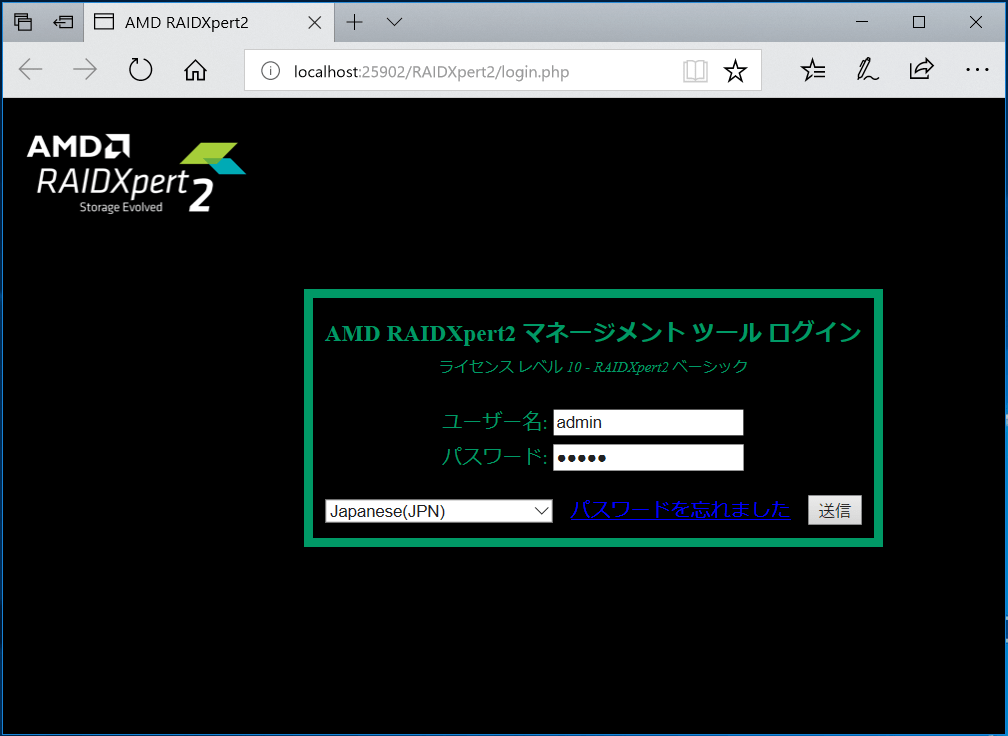The width and height of the screenshot is (1008, 736).
Task: Click the browser back arrow
Action: pyautogui.click(x=30, y=69)
